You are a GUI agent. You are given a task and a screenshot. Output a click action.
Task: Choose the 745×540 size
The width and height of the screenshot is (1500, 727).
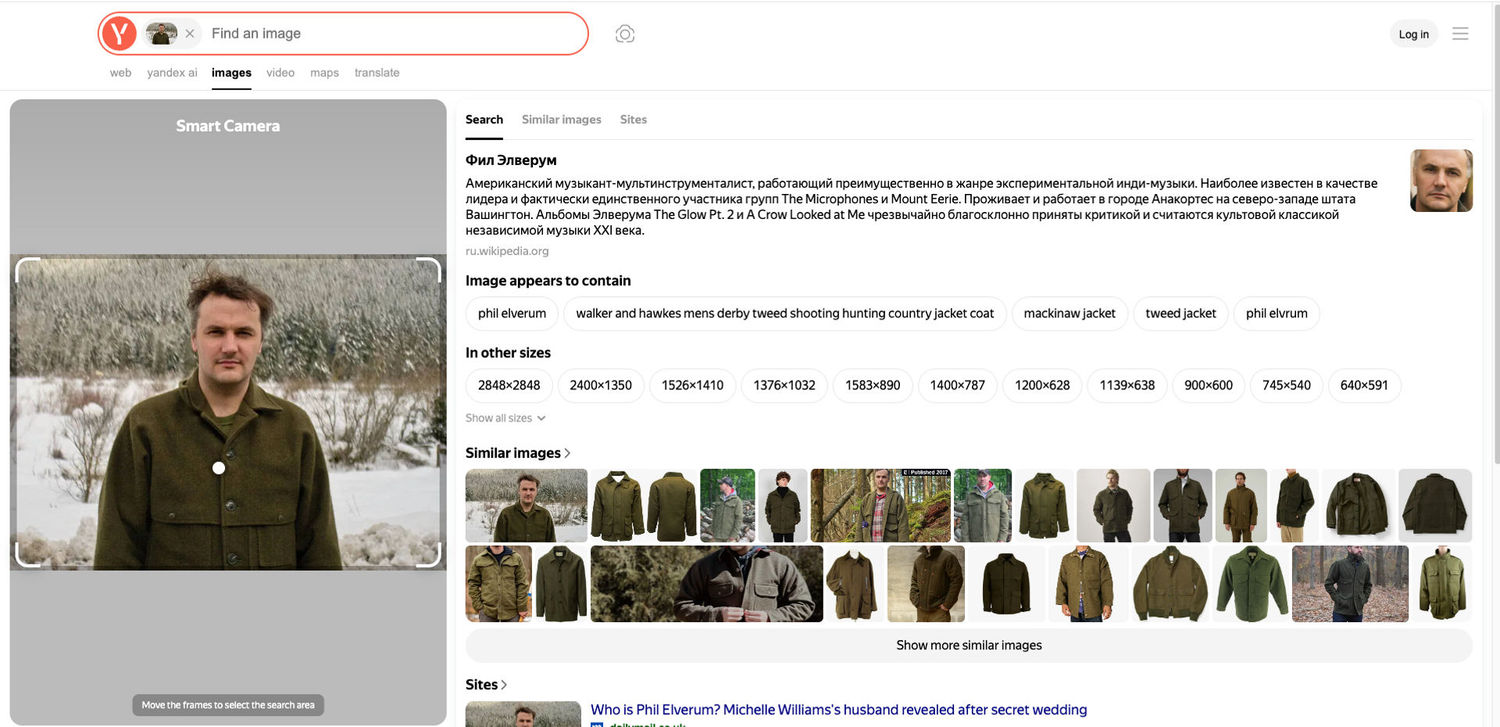pyautogui.click(x=1287, y=385)
